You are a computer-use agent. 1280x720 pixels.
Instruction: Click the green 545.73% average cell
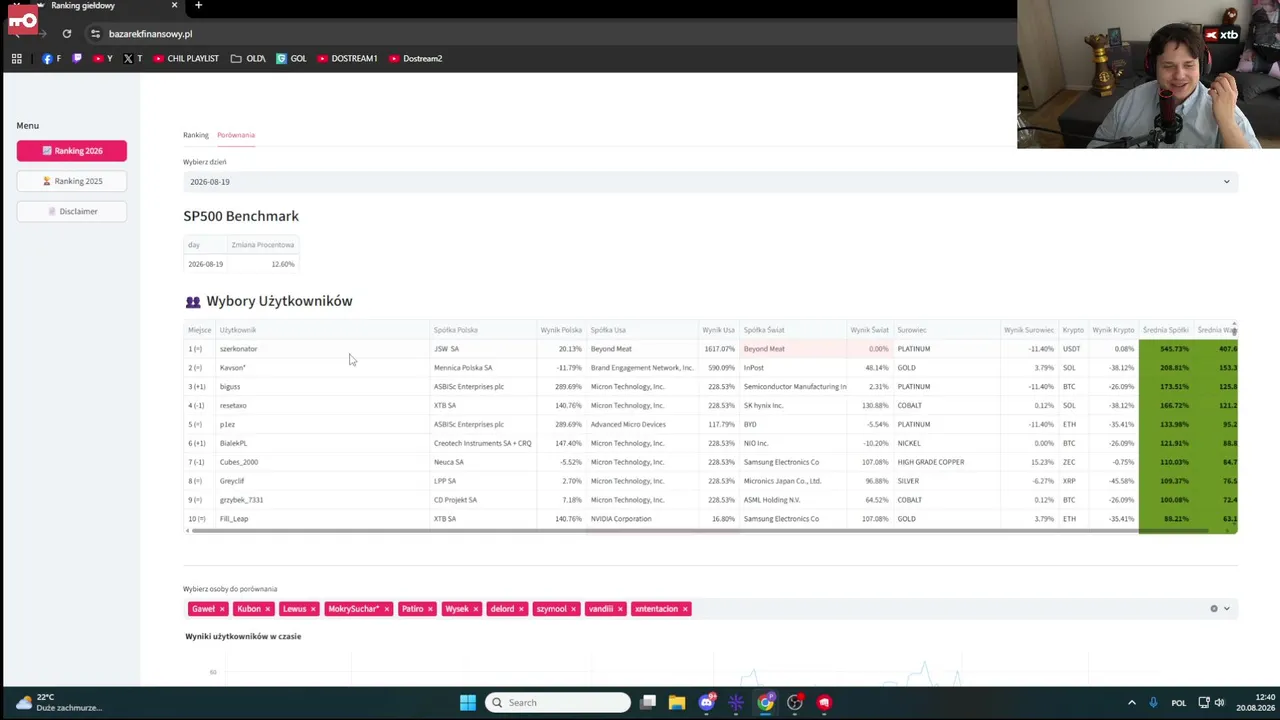point(1165,349)
